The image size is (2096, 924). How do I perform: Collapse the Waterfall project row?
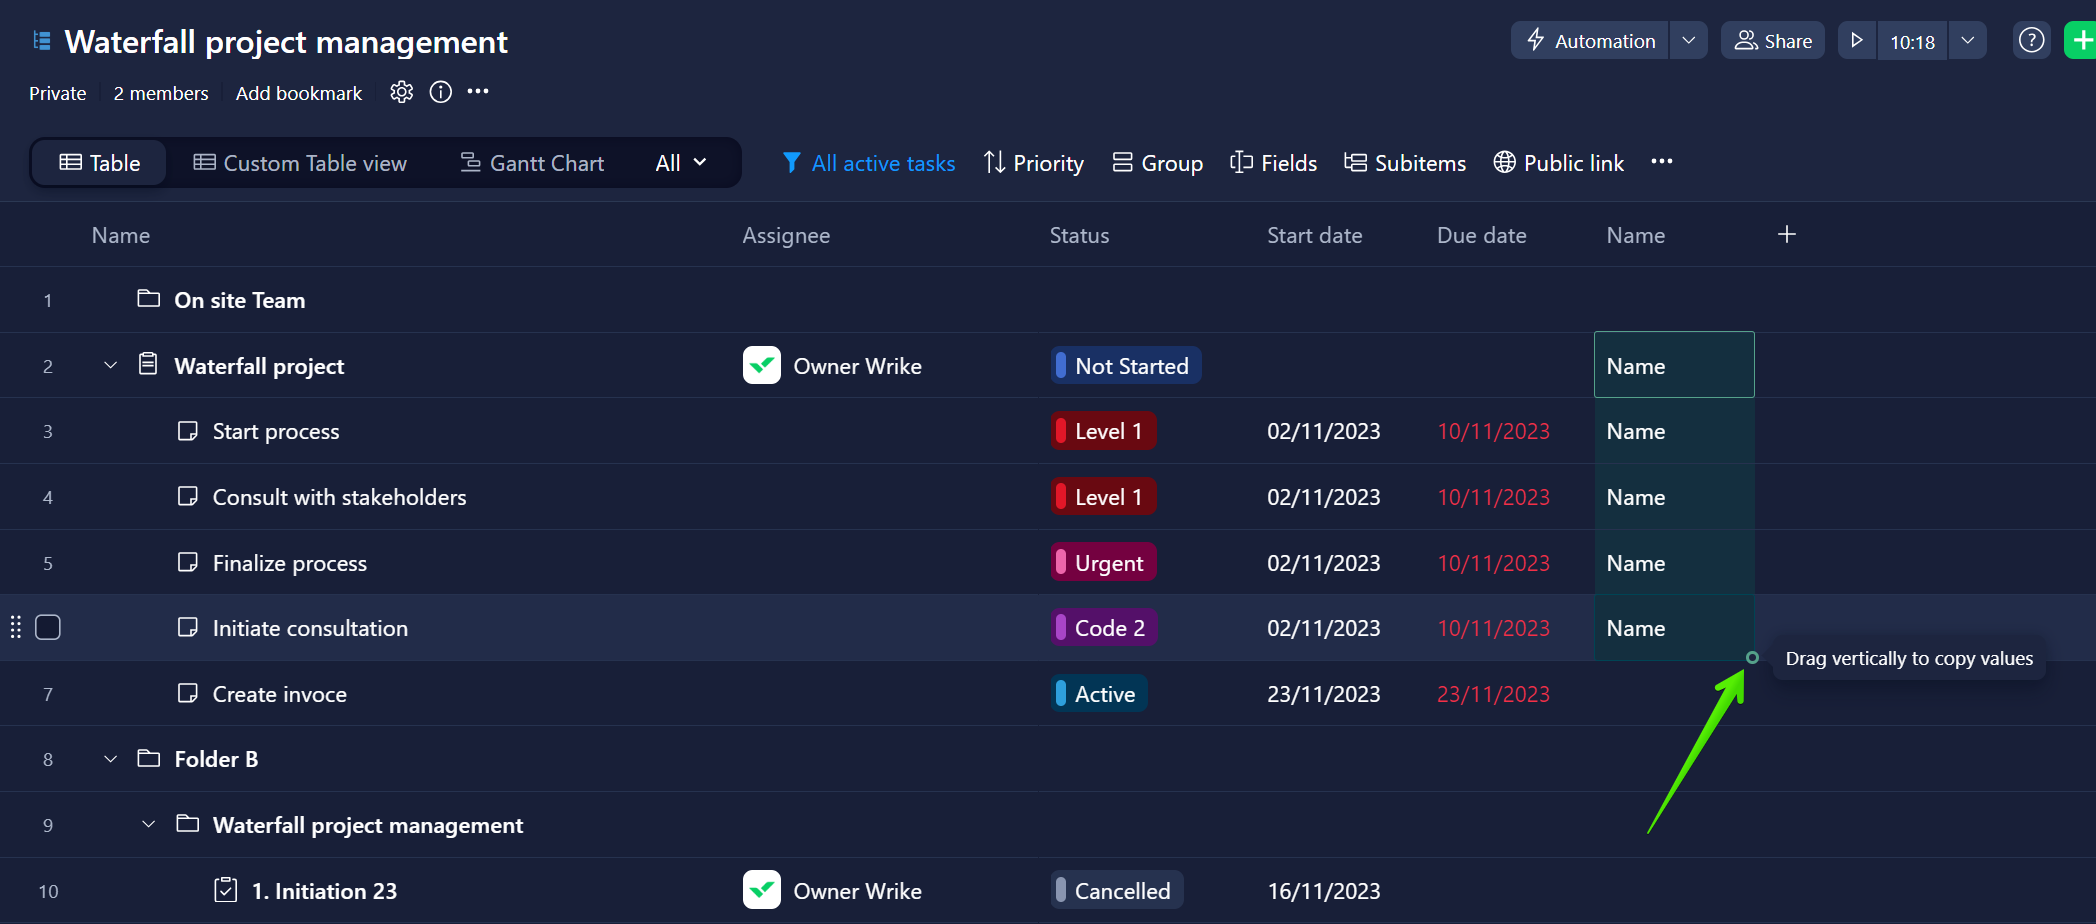[x=111, y=366]
